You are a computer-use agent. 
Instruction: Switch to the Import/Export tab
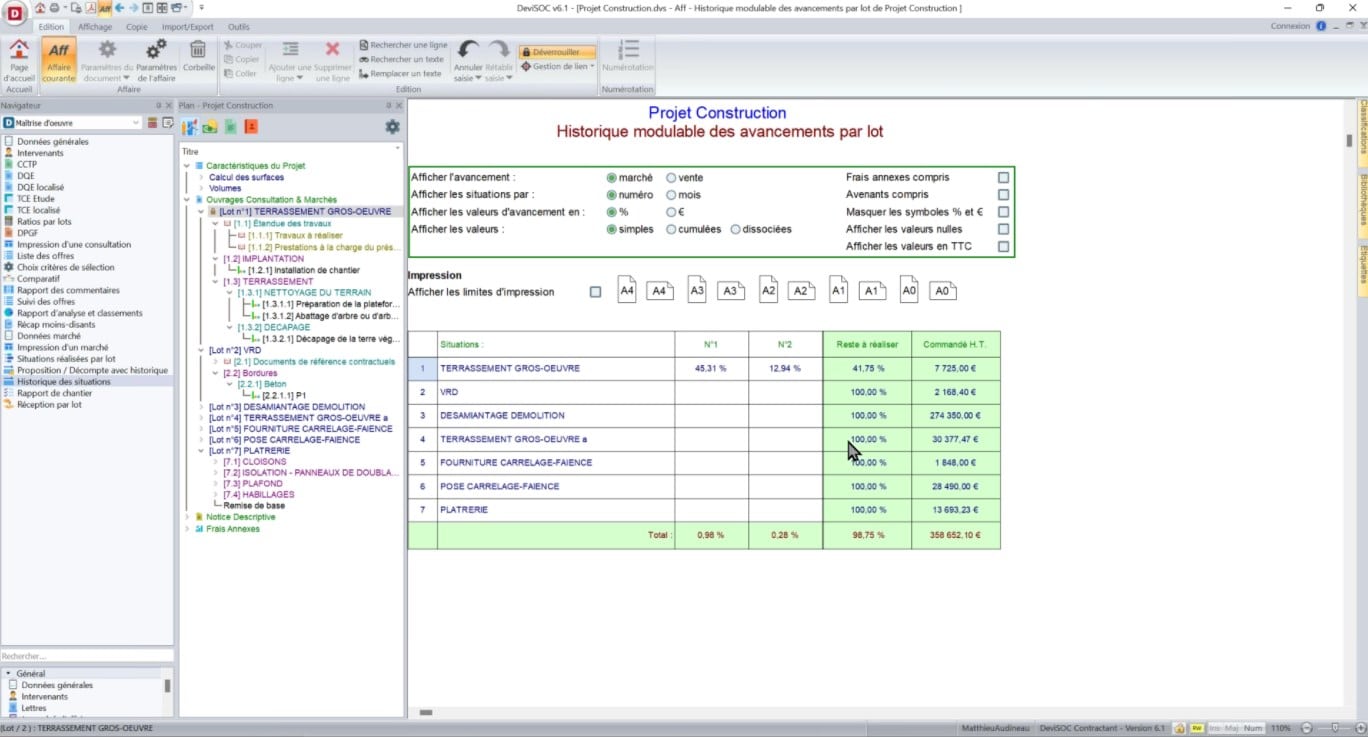[x=188, y=27]
